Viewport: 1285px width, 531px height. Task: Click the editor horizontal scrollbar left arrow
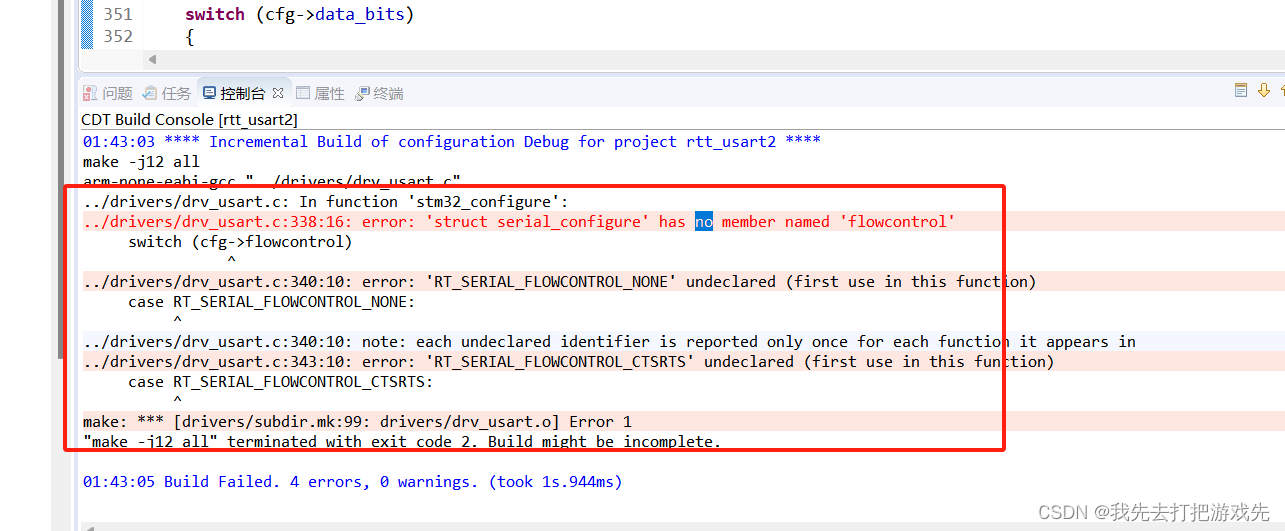tap(152, 61)
